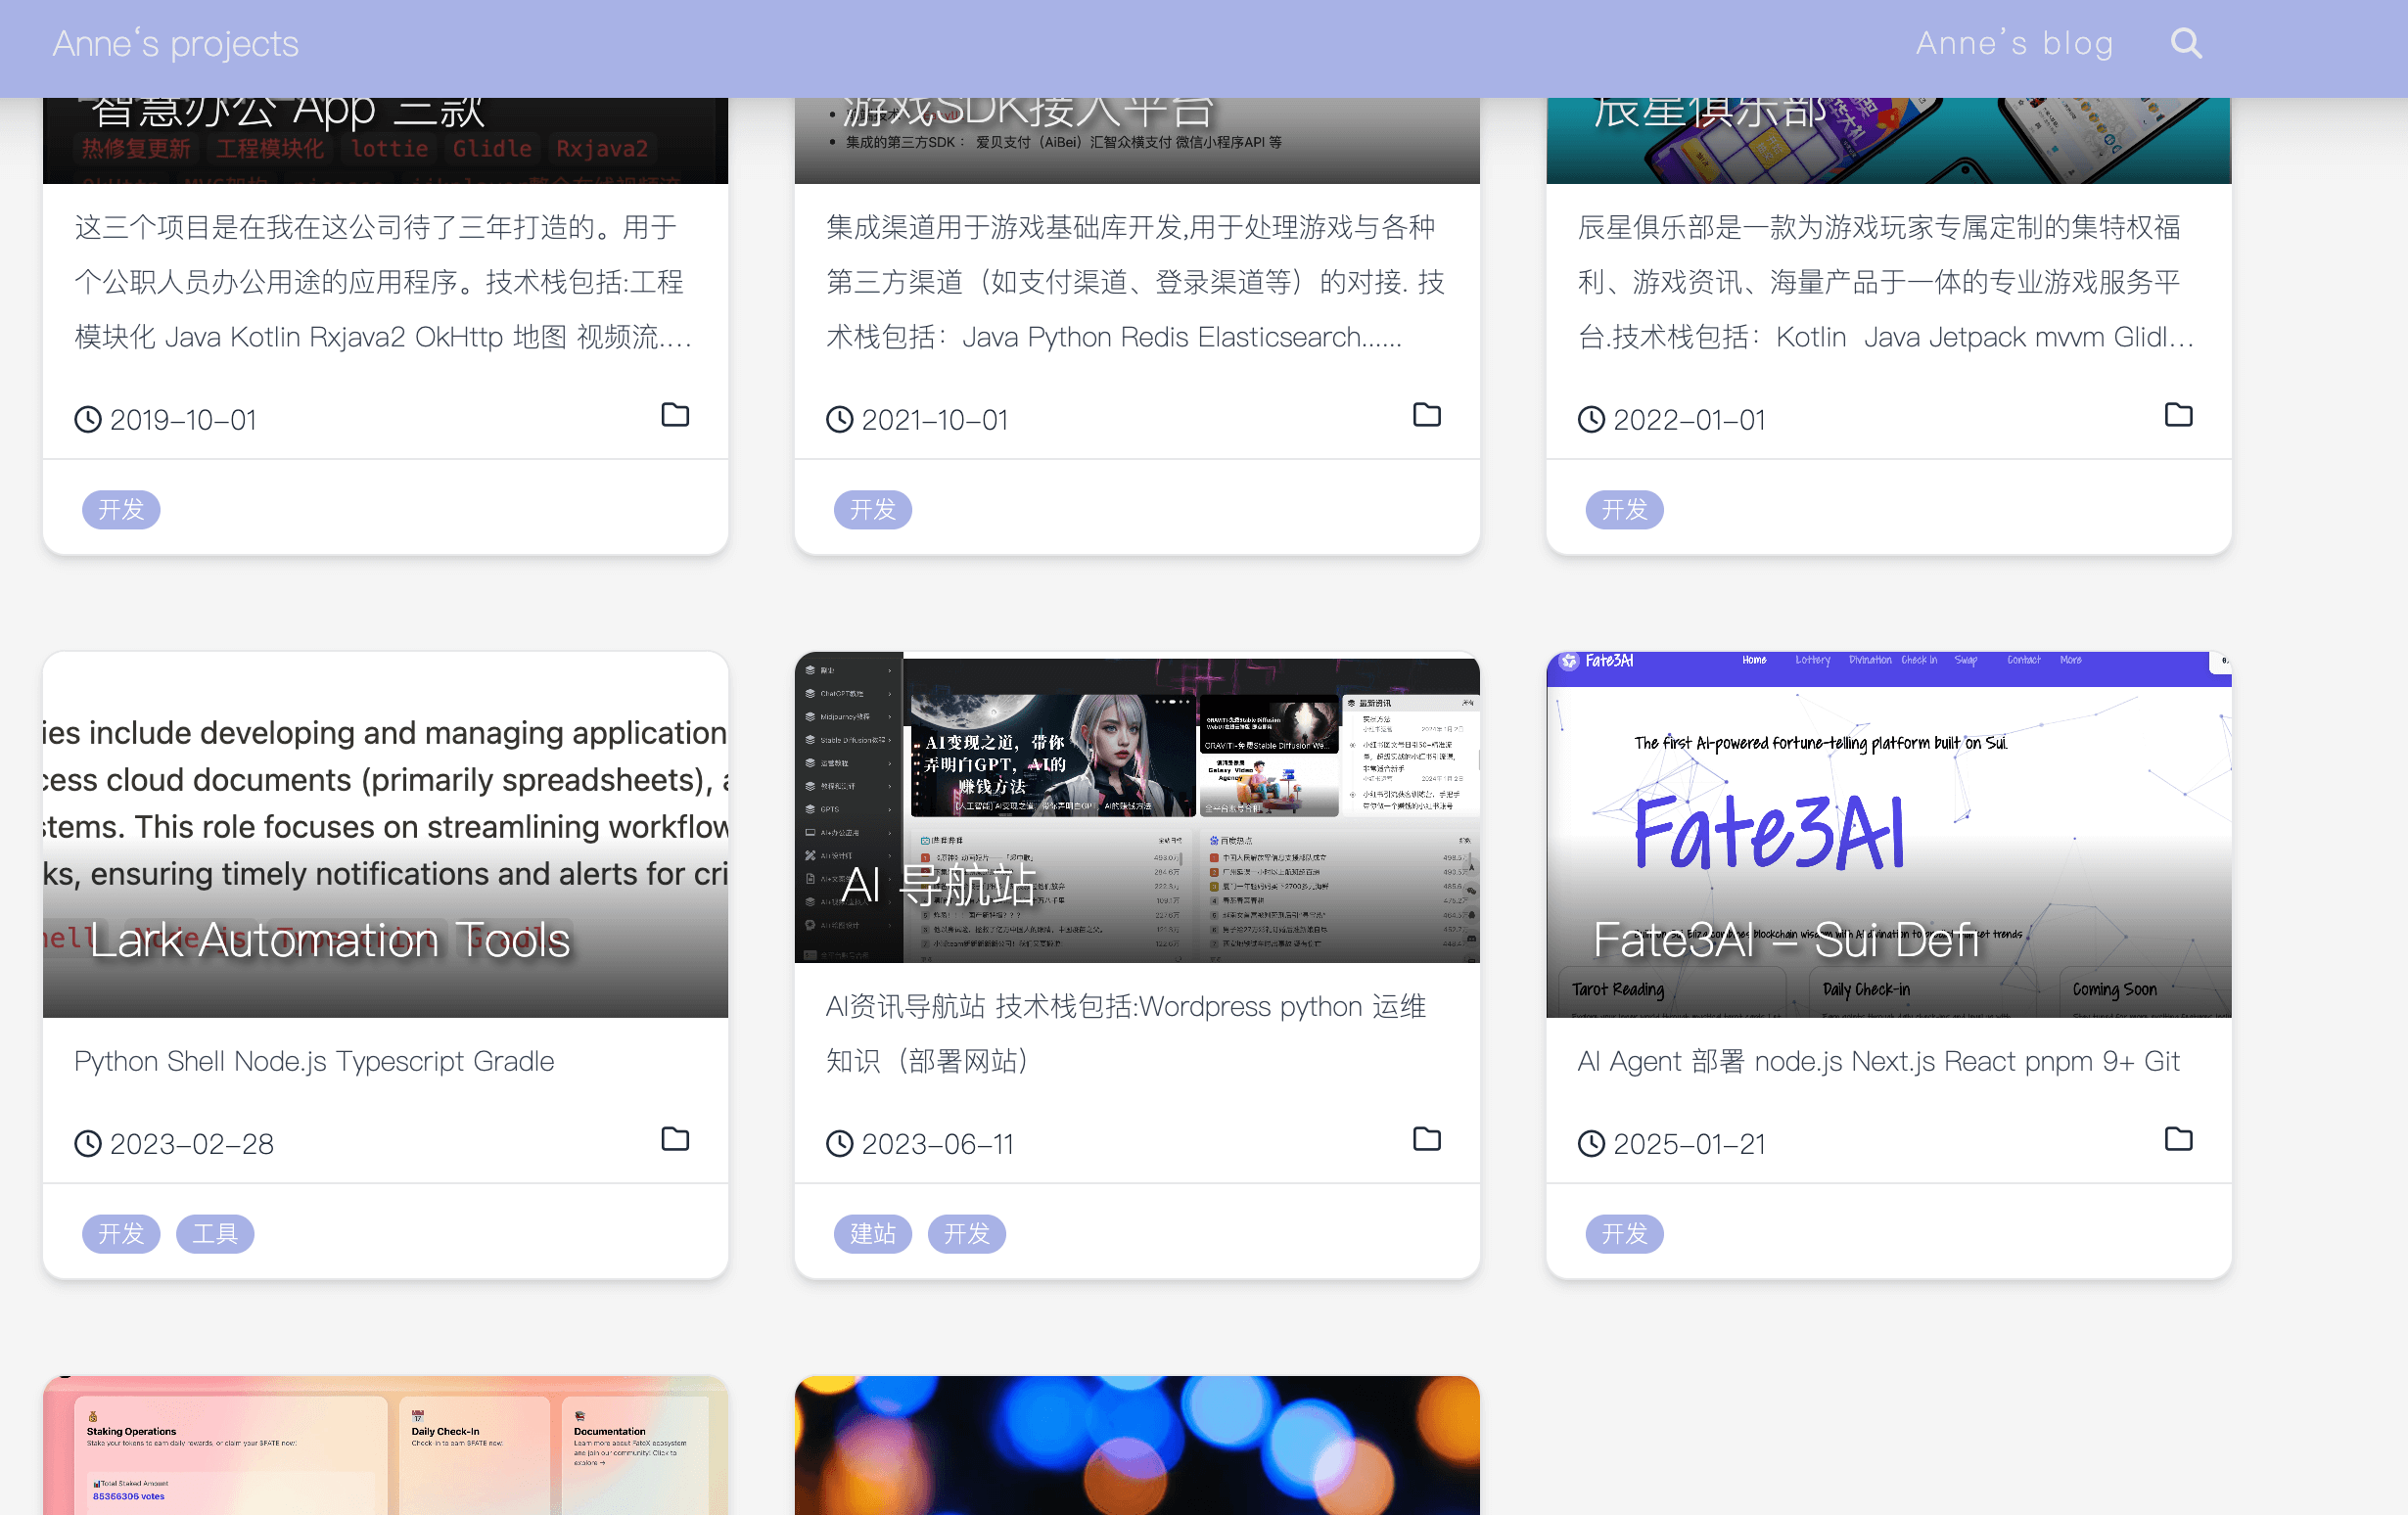This screenshot has height=1515, width=2408.
Task: Click folder icon on AI 导航站 card
Action: click(1426, 1139)
